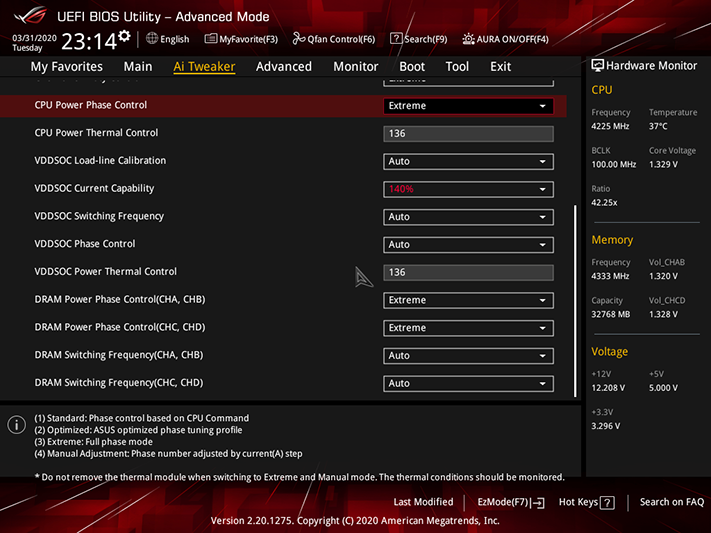Click the +3.3V 3.296 V reading
This screenshot has width=711, height=533.
[x=605, y=426]
